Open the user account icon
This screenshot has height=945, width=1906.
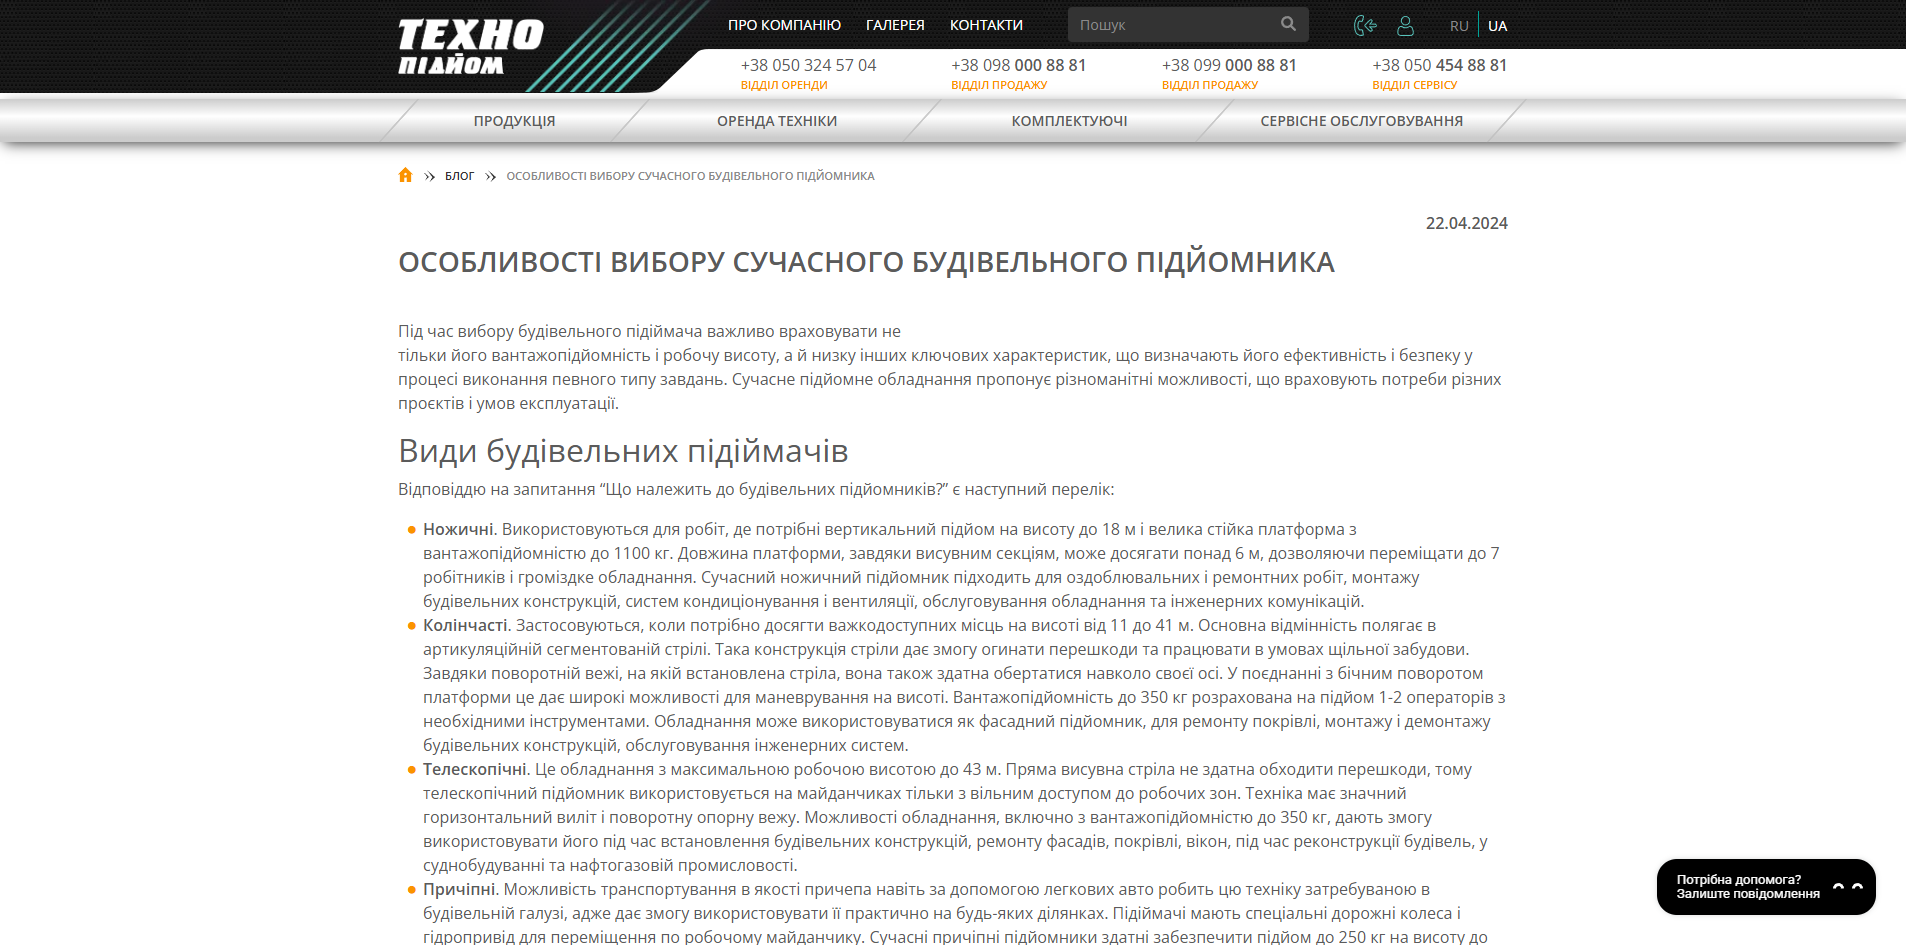click(1405, 25)
